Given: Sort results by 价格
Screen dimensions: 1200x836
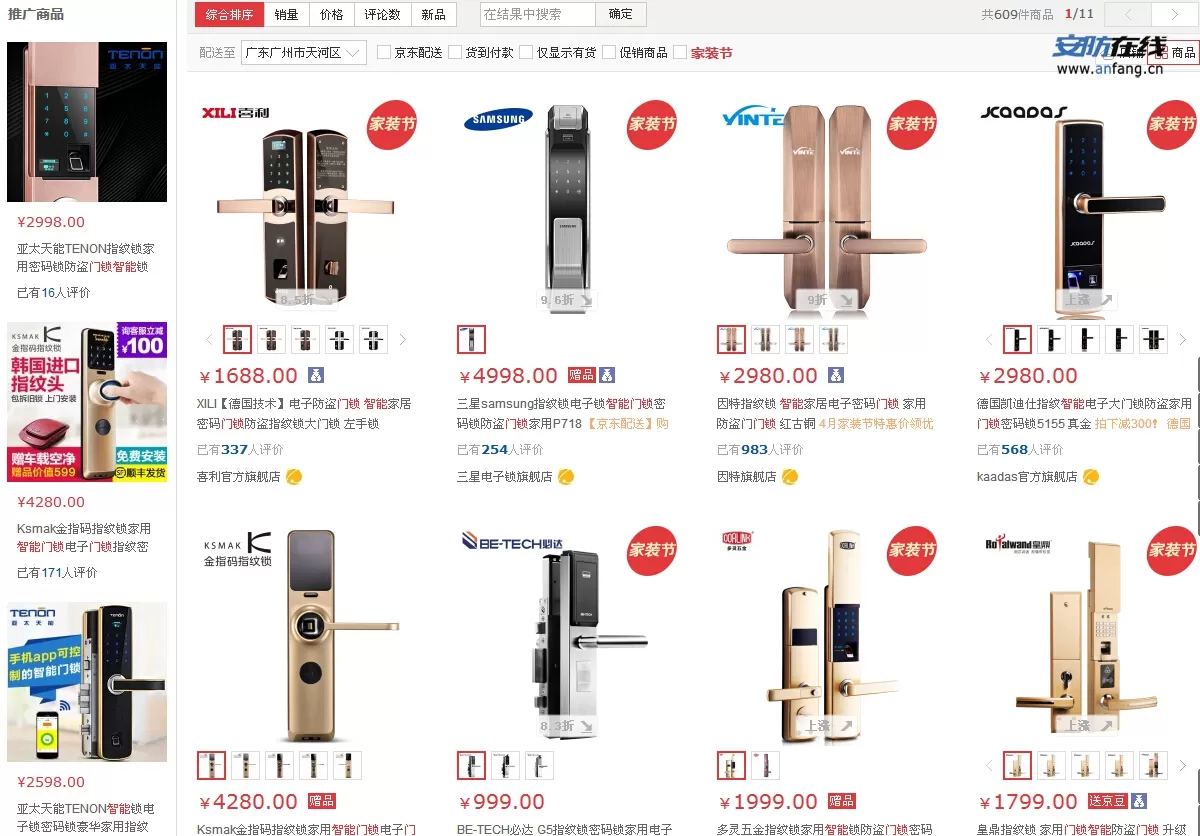Looking at the screenshot, I should tap(332, 14).
